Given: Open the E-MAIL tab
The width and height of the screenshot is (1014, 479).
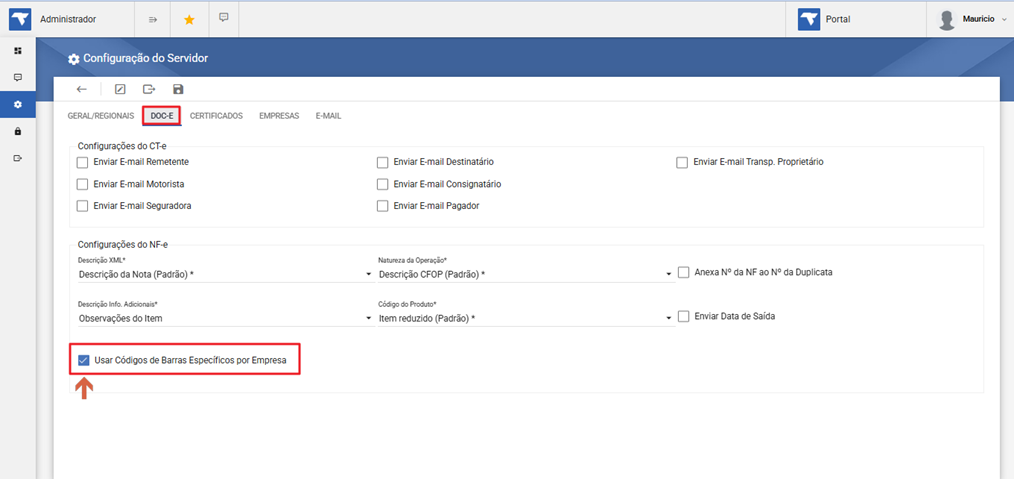Looking at the screenshot, I should click(329, 116).
